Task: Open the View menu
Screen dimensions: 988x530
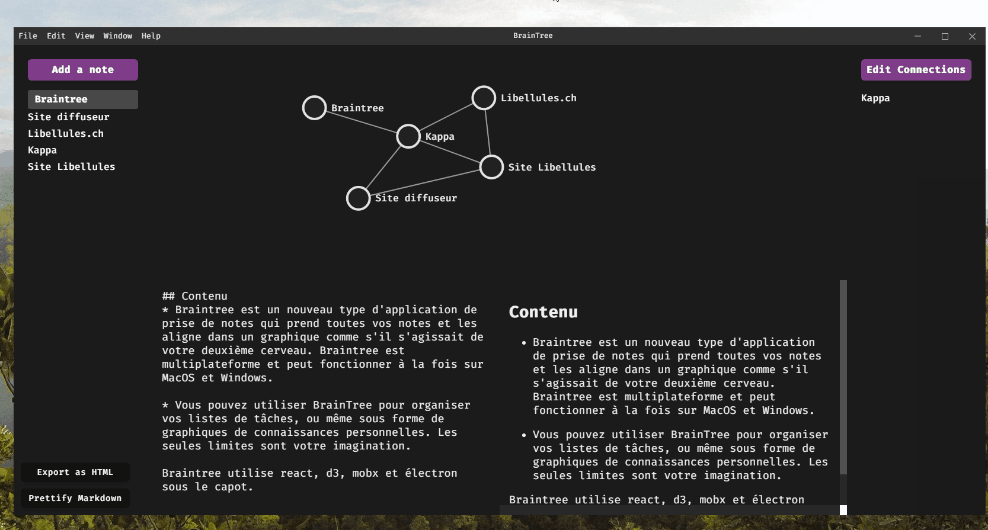Action: tap(84, 36)
